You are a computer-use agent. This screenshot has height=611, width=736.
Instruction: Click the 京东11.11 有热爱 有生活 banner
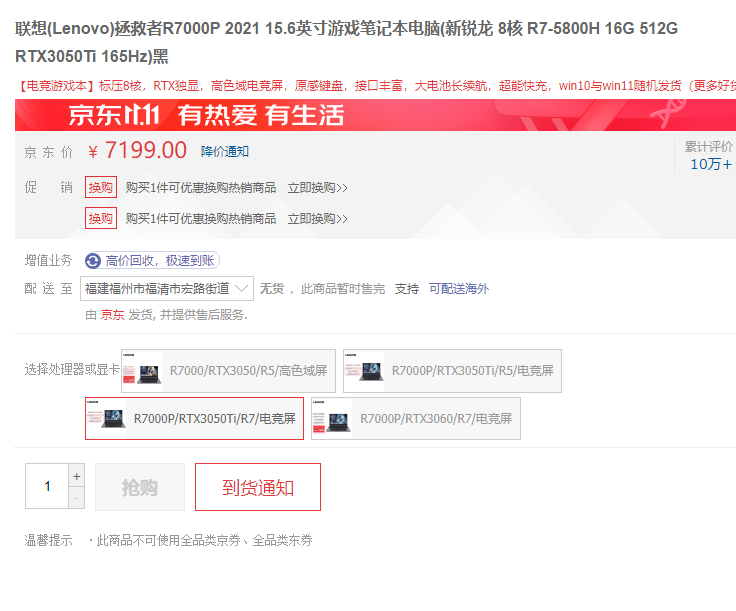click(x=376, y=115)
